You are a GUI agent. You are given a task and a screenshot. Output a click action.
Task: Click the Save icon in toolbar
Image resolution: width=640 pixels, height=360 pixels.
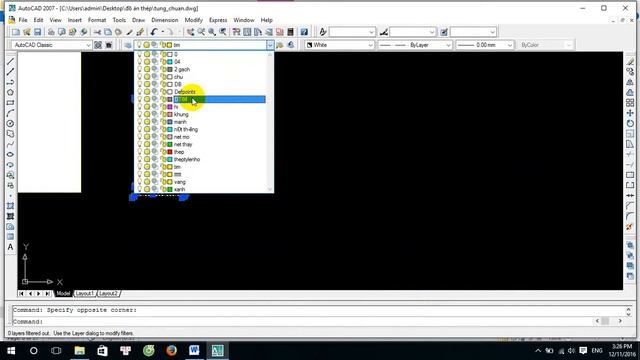pos(38,32)
